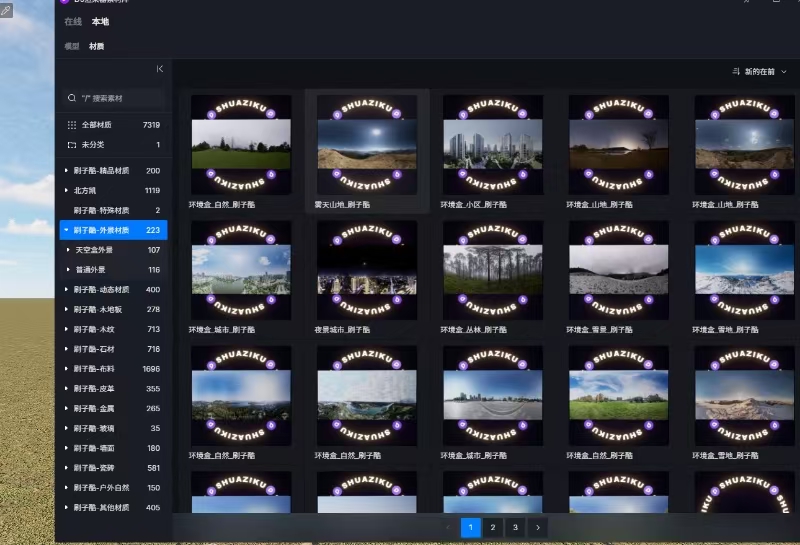Expand 普通外景 subcategory arrow
Screen dimensions: 800x545
point(68,269)
